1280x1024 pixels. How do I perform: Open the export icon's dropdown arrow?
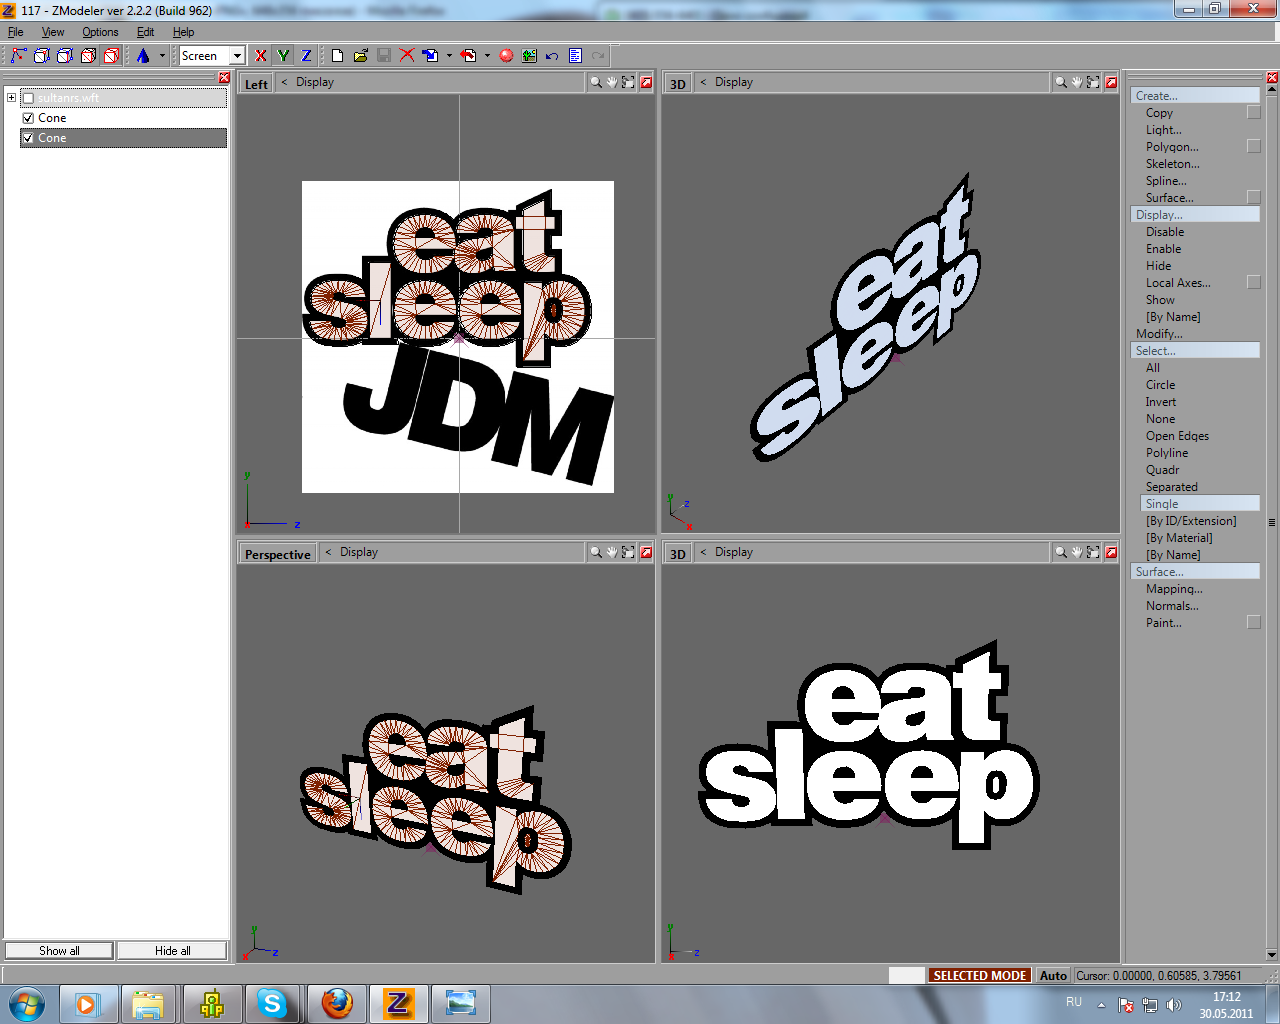point(487,56)
